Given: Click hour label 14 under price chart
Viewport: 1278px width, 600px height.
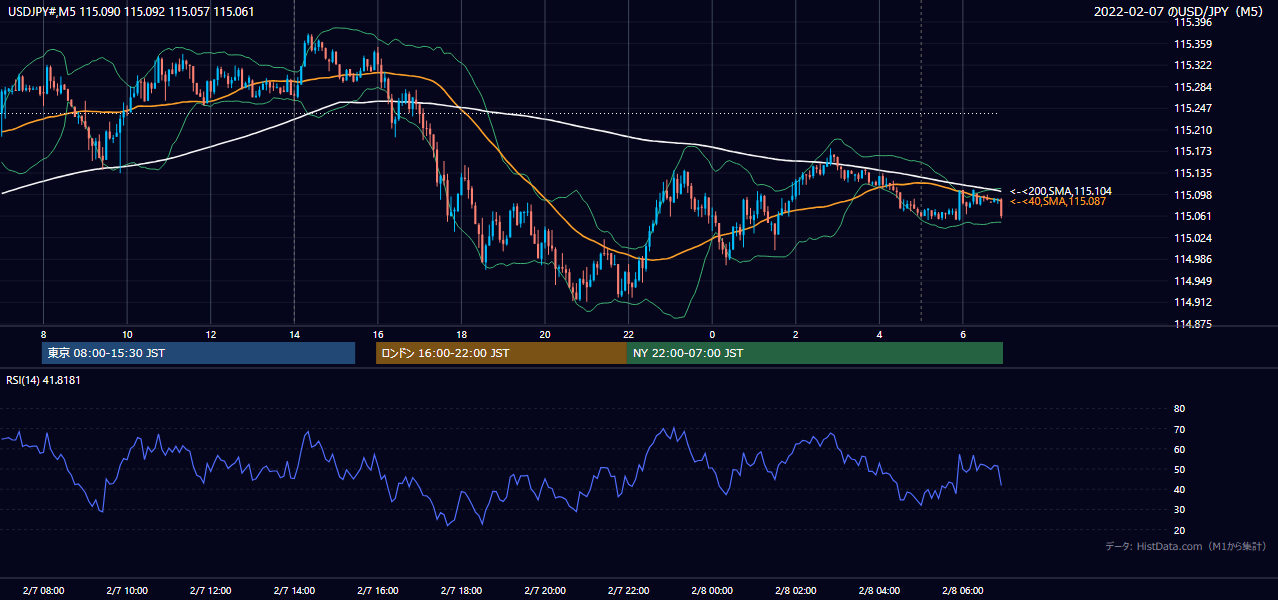Looking at the screenshot, I should point(294,334).
